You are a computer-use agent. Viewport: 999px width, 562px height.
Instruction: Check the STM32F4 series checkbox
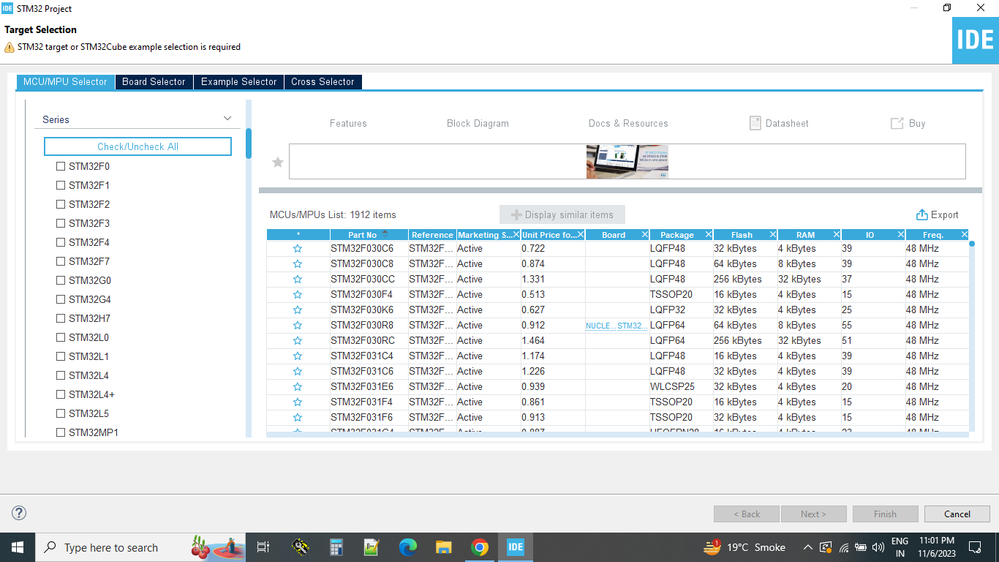61,242
